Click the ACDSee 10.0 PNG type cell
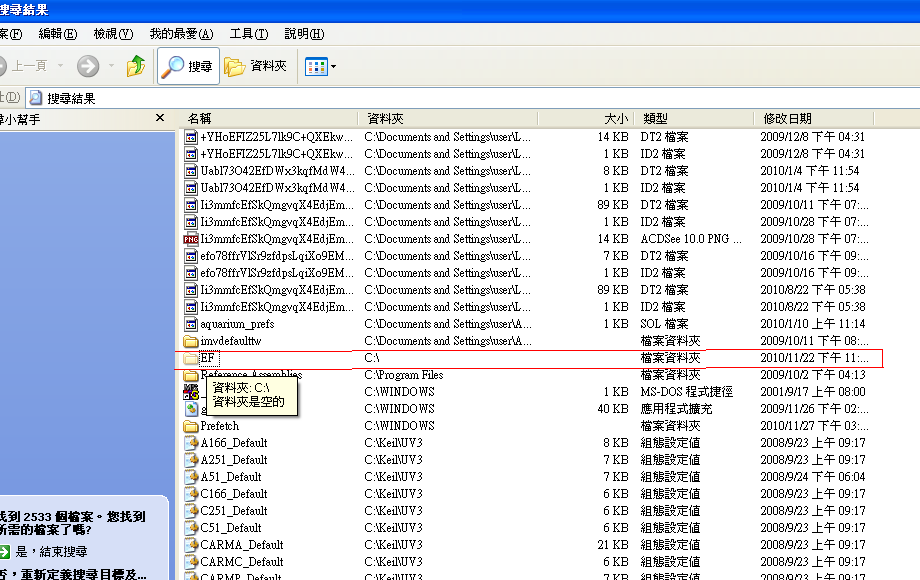 pyautogui.click(x=691, y=239)
